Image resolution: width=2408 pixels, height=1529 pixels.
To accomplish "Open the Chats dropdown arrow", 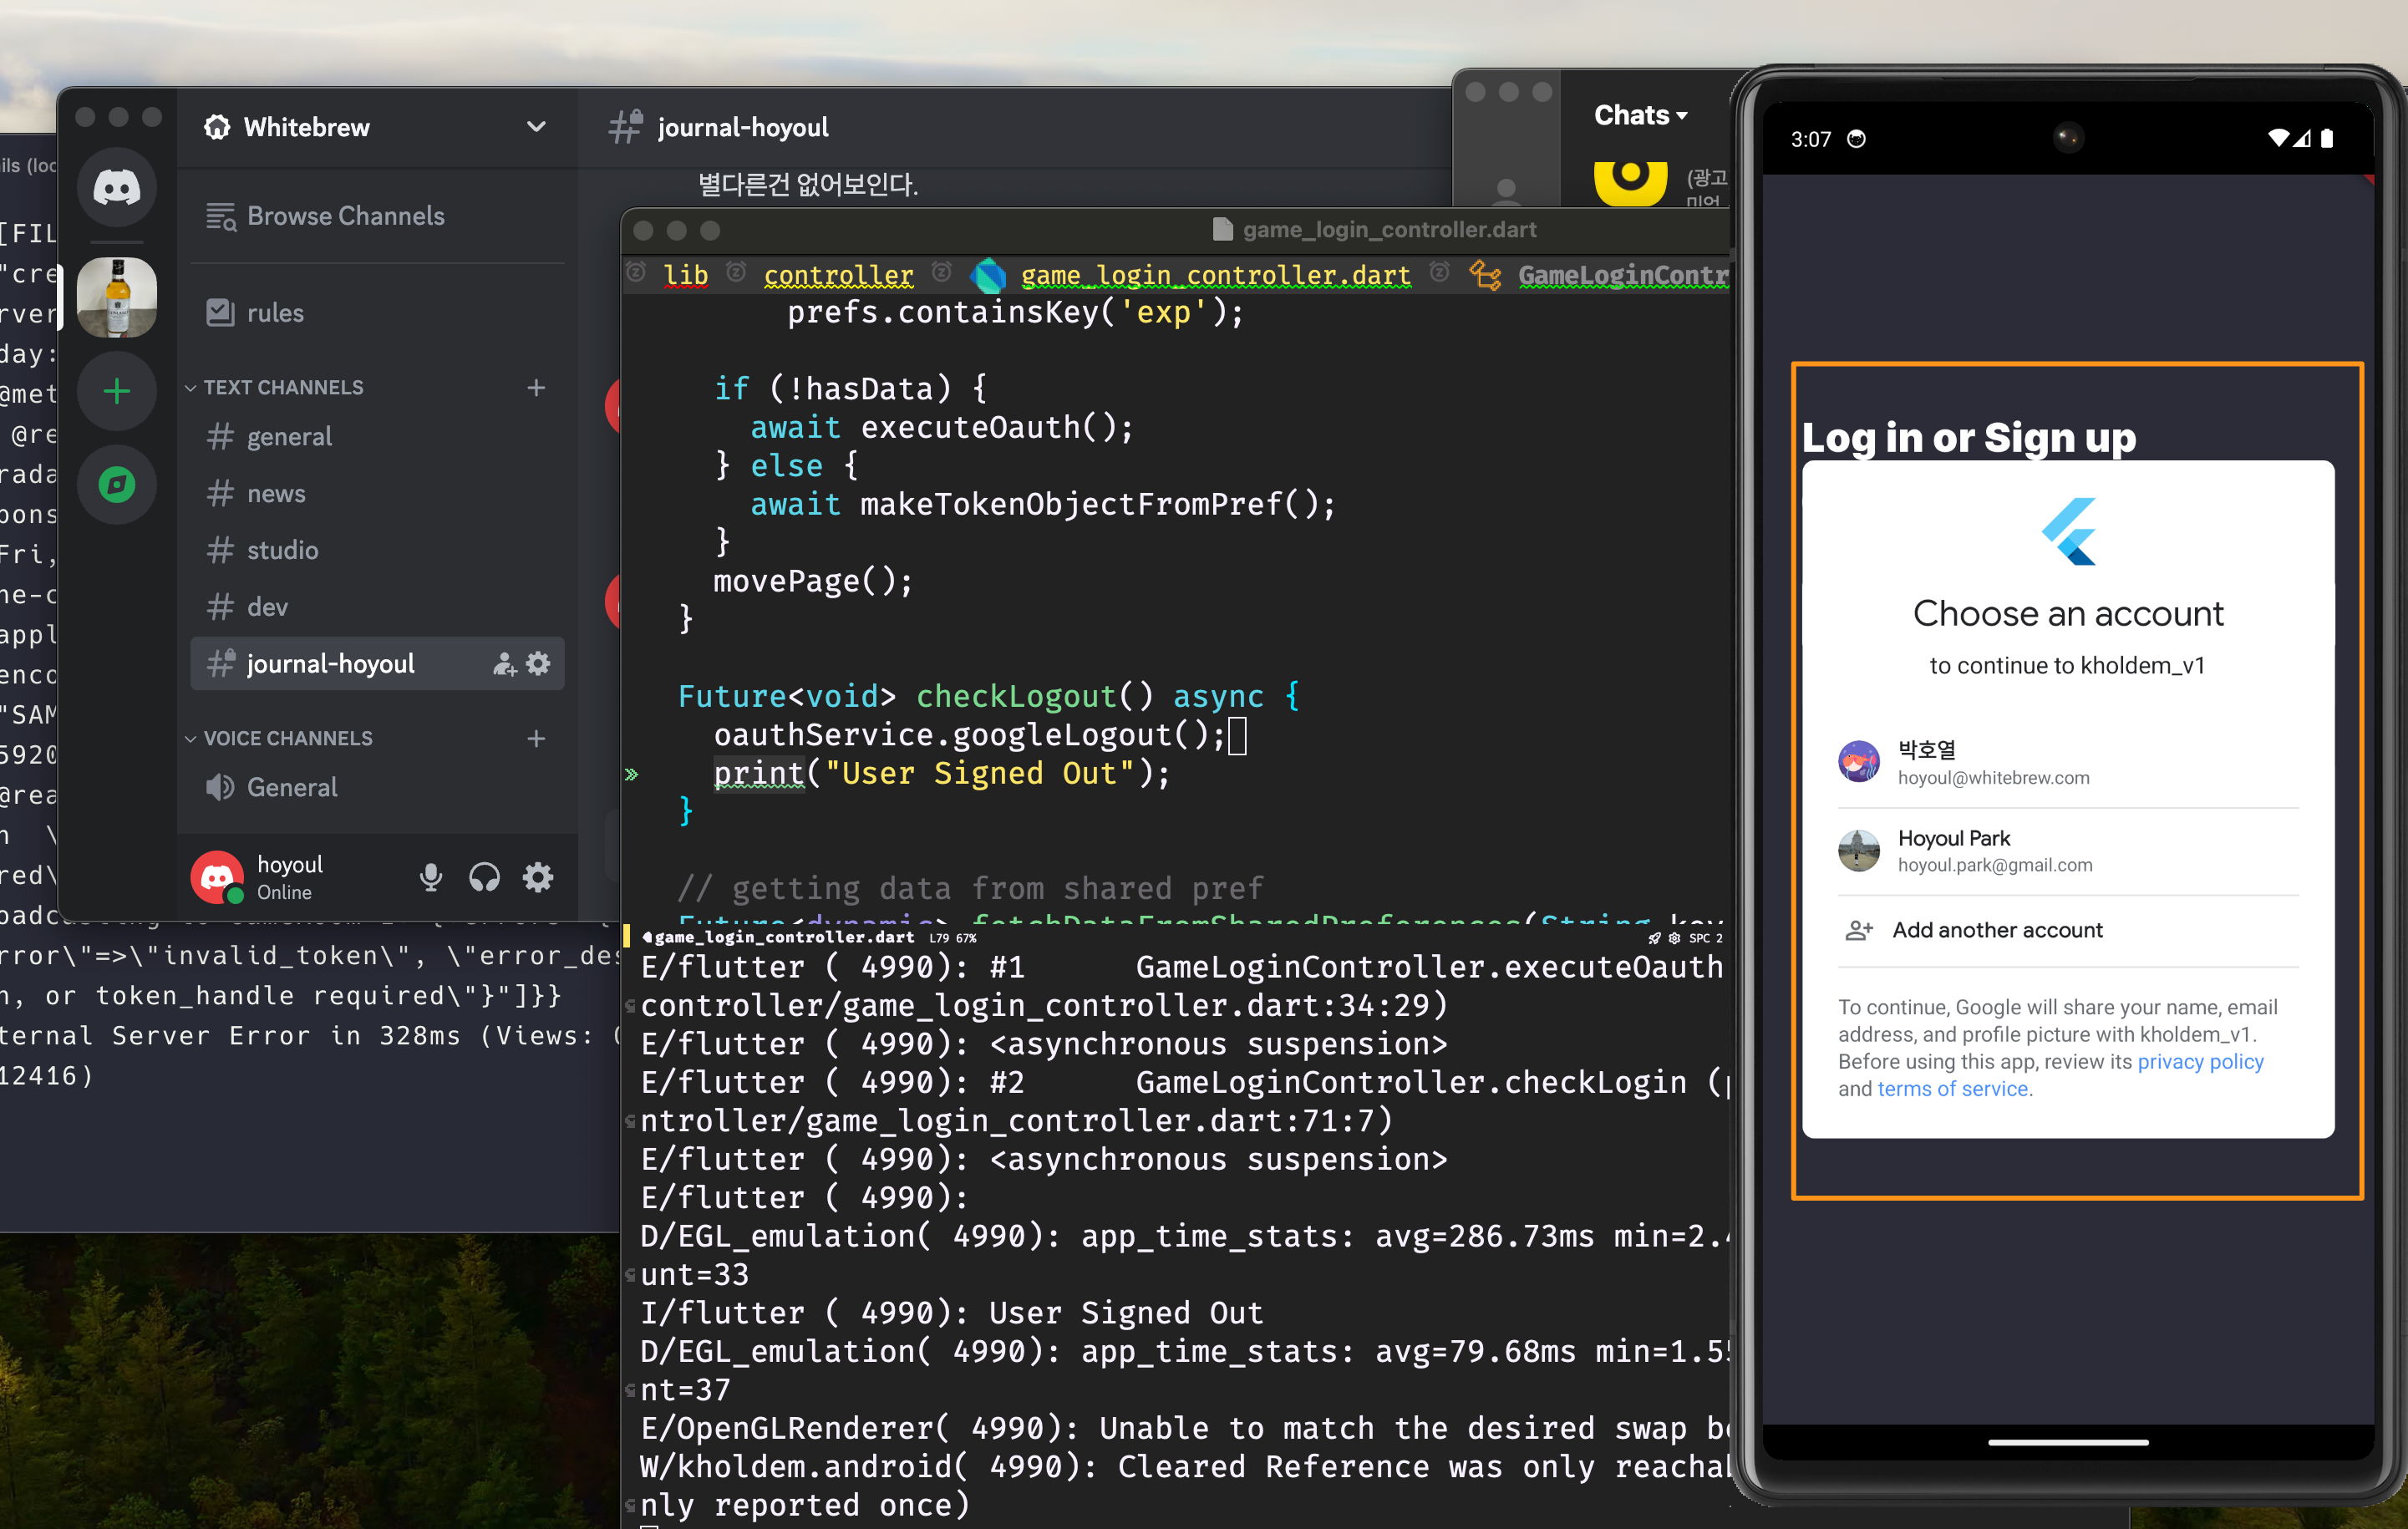I will pyautogui.click(x=1682, y=116).
